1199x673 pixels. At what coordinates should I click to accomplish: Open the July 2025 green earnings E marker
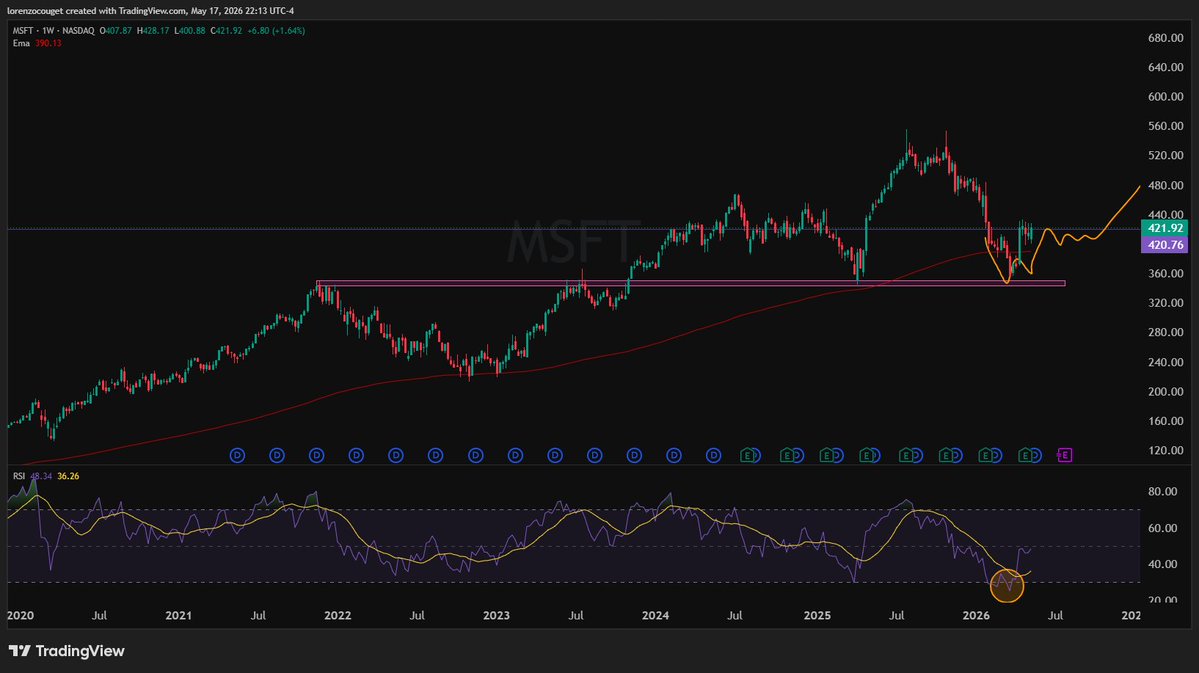905,455
